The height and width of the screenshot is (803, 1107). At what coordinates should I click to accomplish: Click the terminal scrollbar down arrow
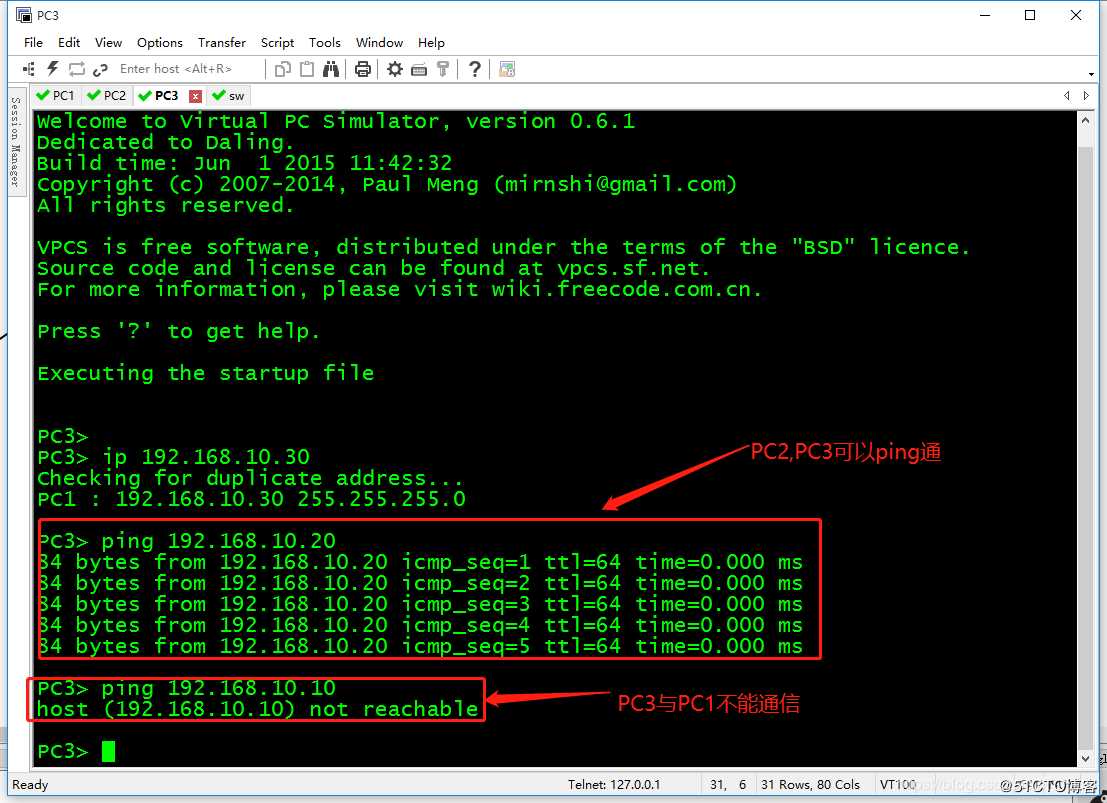point(1086,759)
